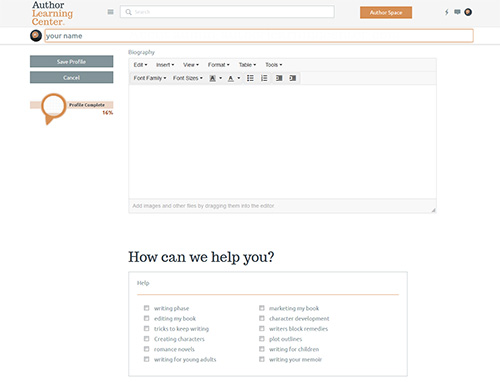This screenshot has width=500, height=382.
Task: Focus the search input field
Action: [x=227, y=12]
